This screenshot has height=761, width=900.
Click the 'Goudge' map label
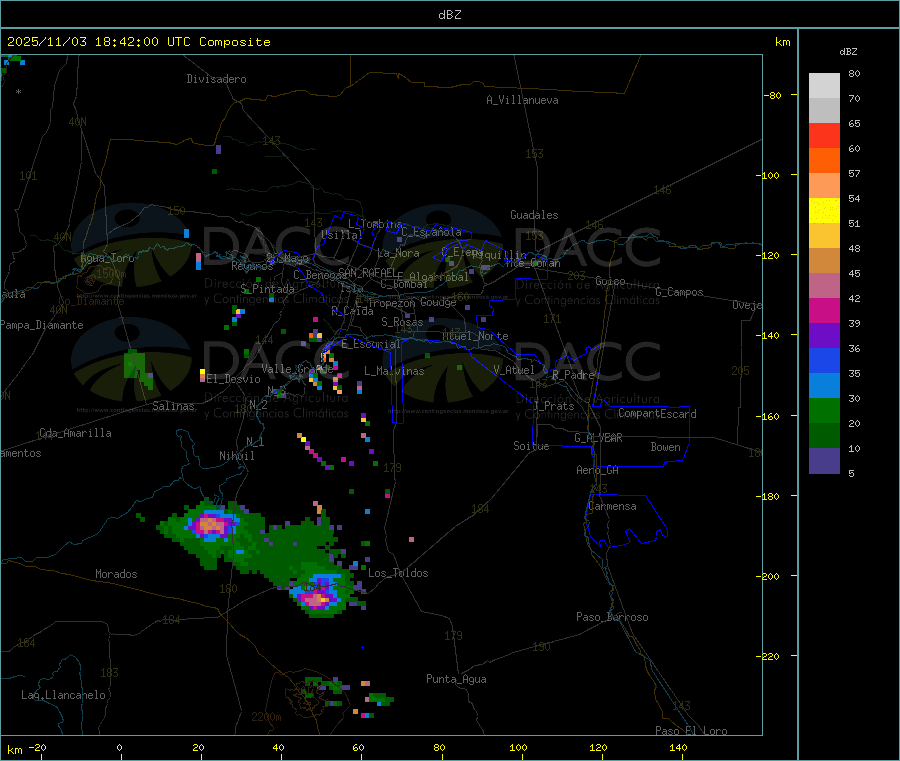(439, 302)
